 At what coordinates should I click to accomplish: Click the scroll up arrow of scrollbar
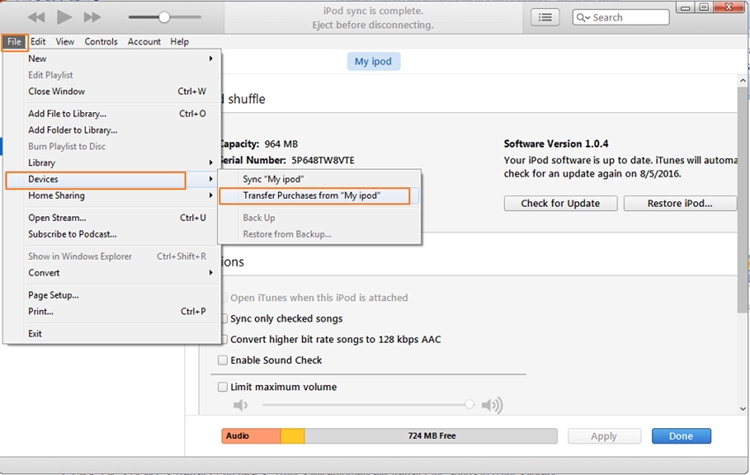point(742,81)
